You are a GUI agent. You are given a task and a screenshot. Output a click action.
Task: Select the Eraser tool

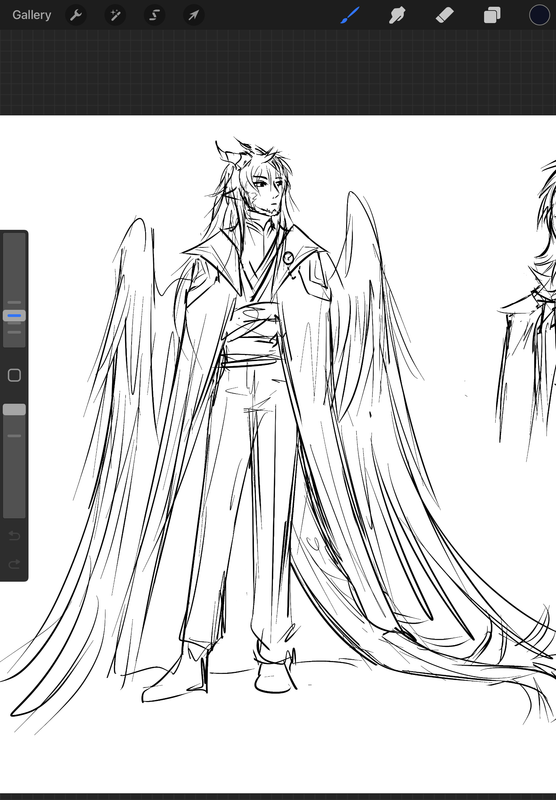click(444, 15)
